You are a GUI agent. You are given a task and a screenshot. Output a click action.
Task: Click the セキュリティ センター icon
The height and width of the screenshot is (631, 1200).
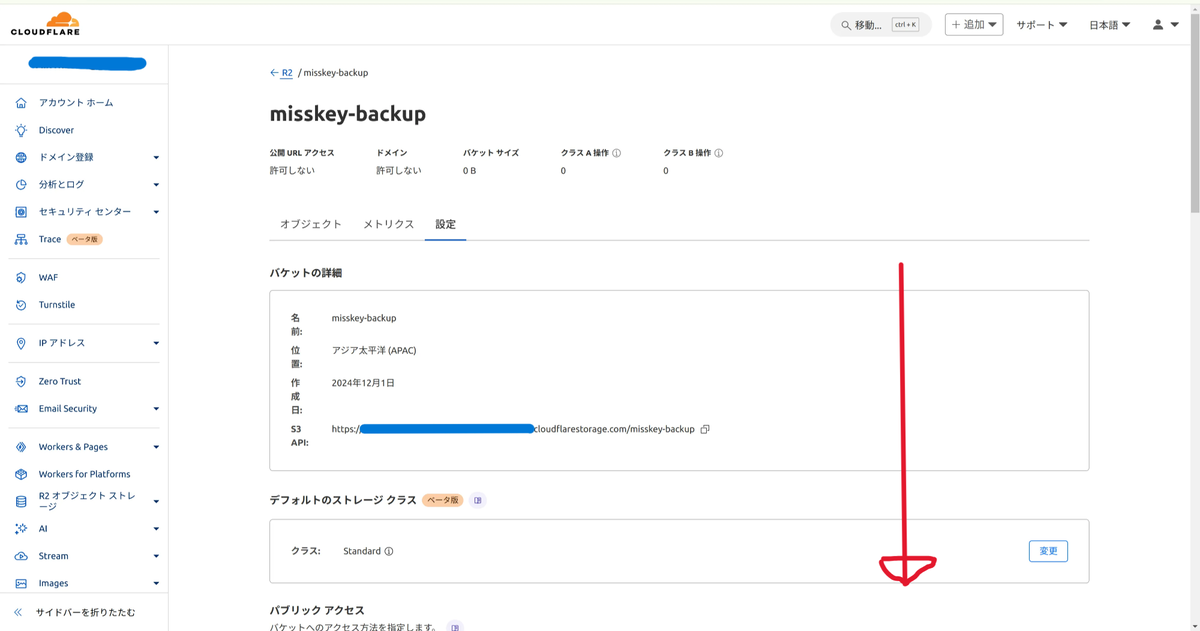[21, 212]
